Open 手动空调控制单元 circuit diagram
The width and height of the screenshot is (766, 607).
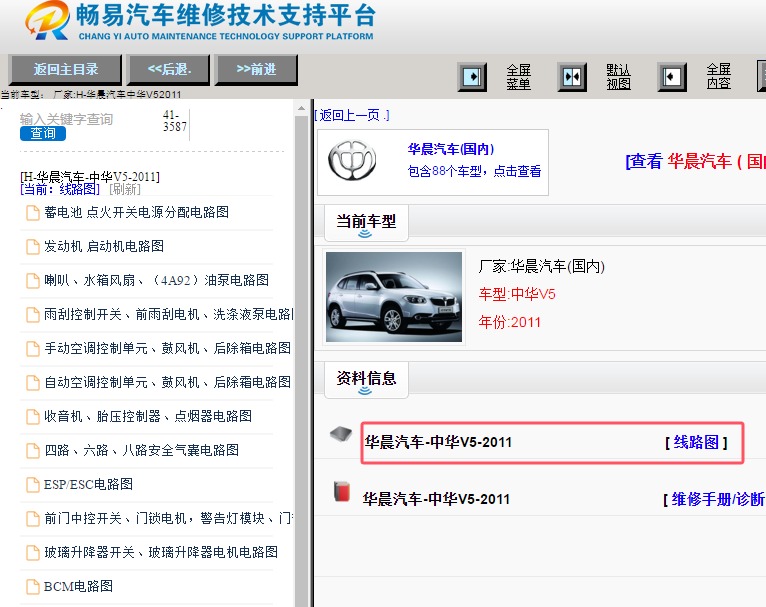click(168, 348)
